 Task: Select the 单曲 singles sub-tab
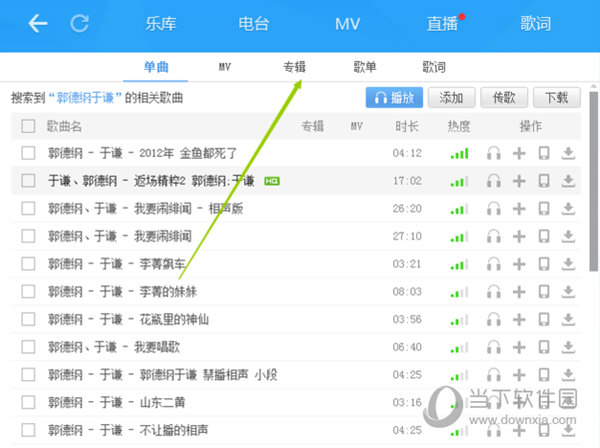pos(156,67)
